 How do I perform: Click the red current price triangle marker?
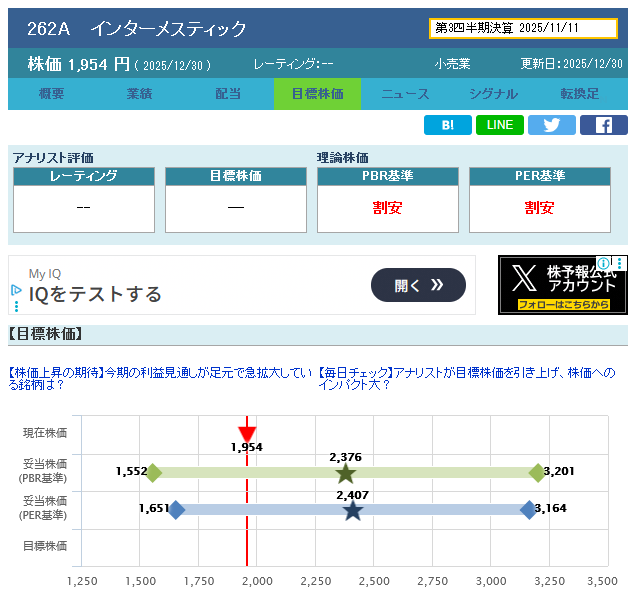coord(247,432)
